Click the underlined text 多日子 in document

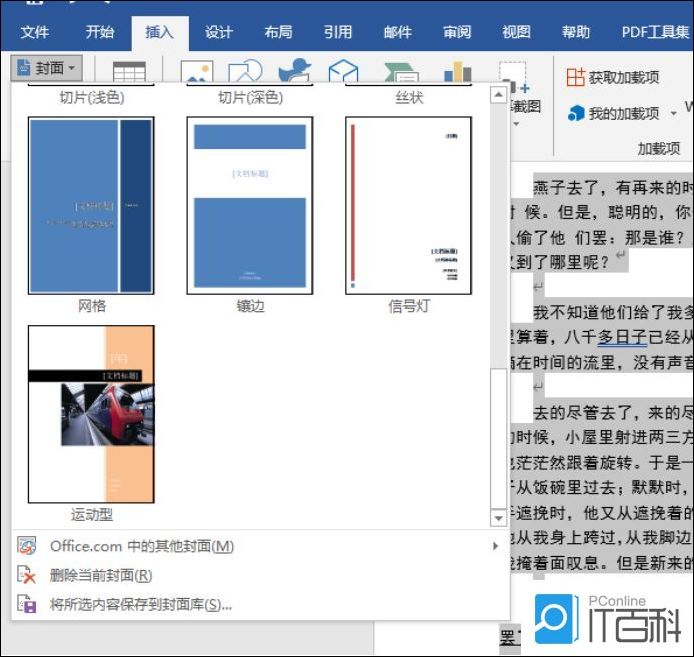tap(622, 337)
